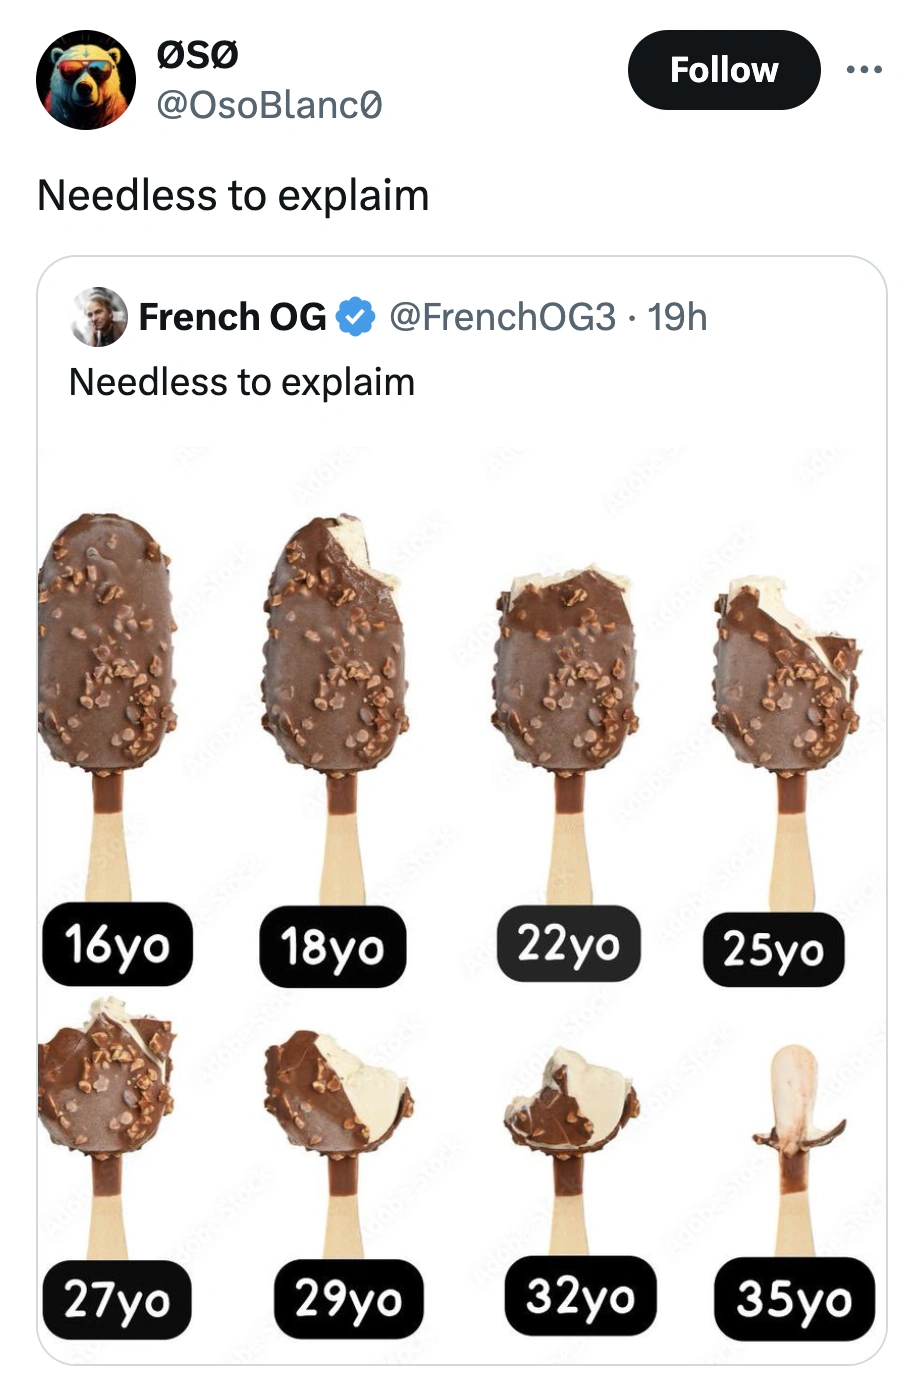Screen dimensions: 916x1392
Task: Click the Follow button
Action: point(724,69)
